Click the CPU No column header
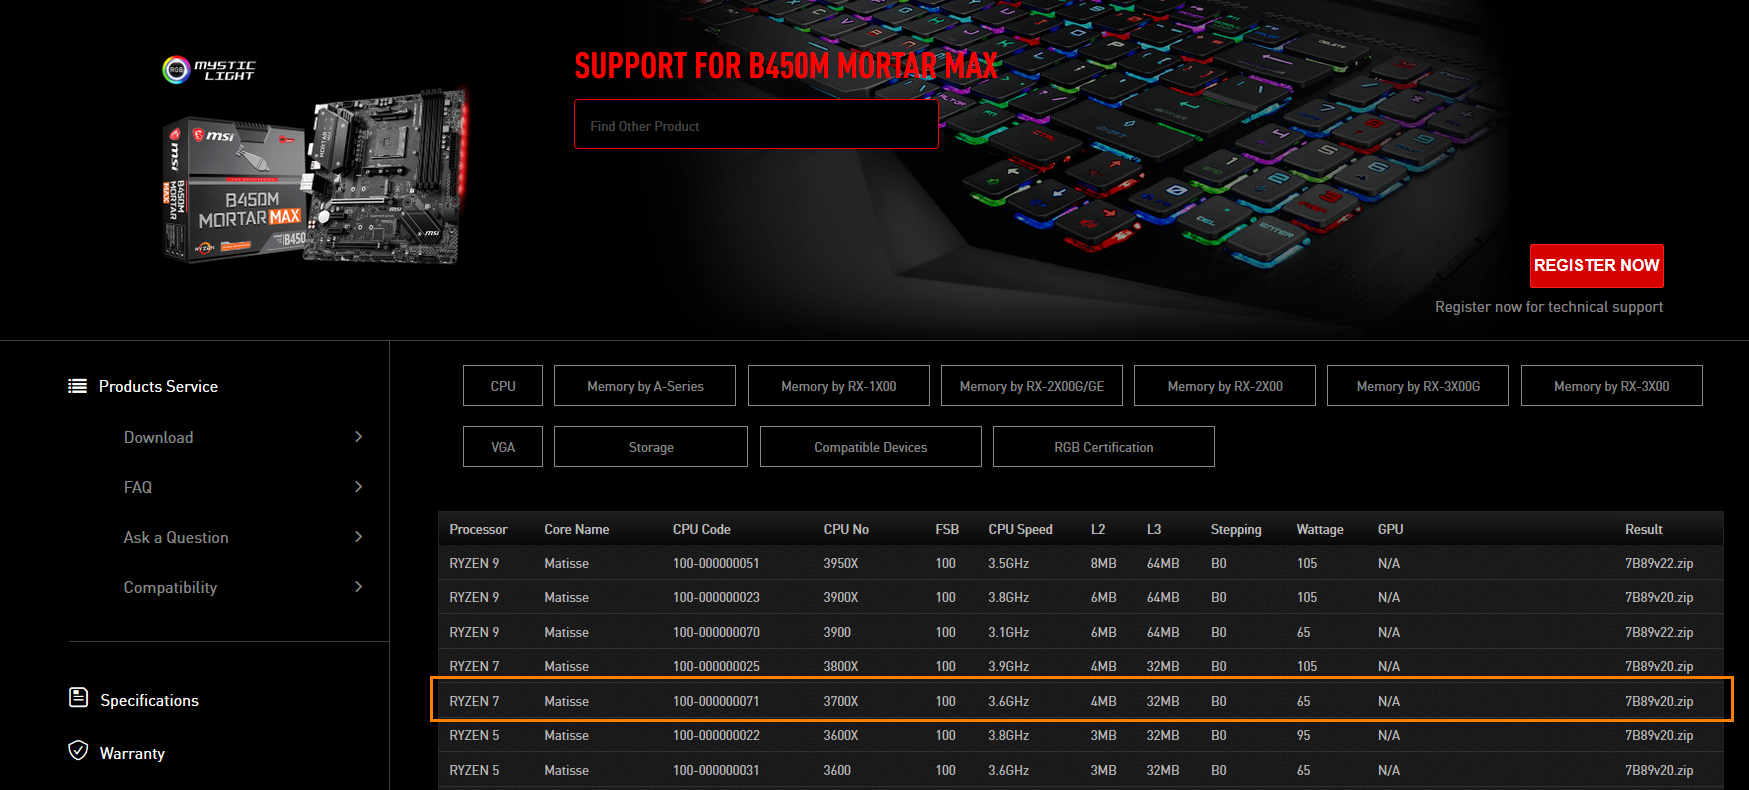The width and height of the screenshot is (1749, 790). [x=846, y=529]
